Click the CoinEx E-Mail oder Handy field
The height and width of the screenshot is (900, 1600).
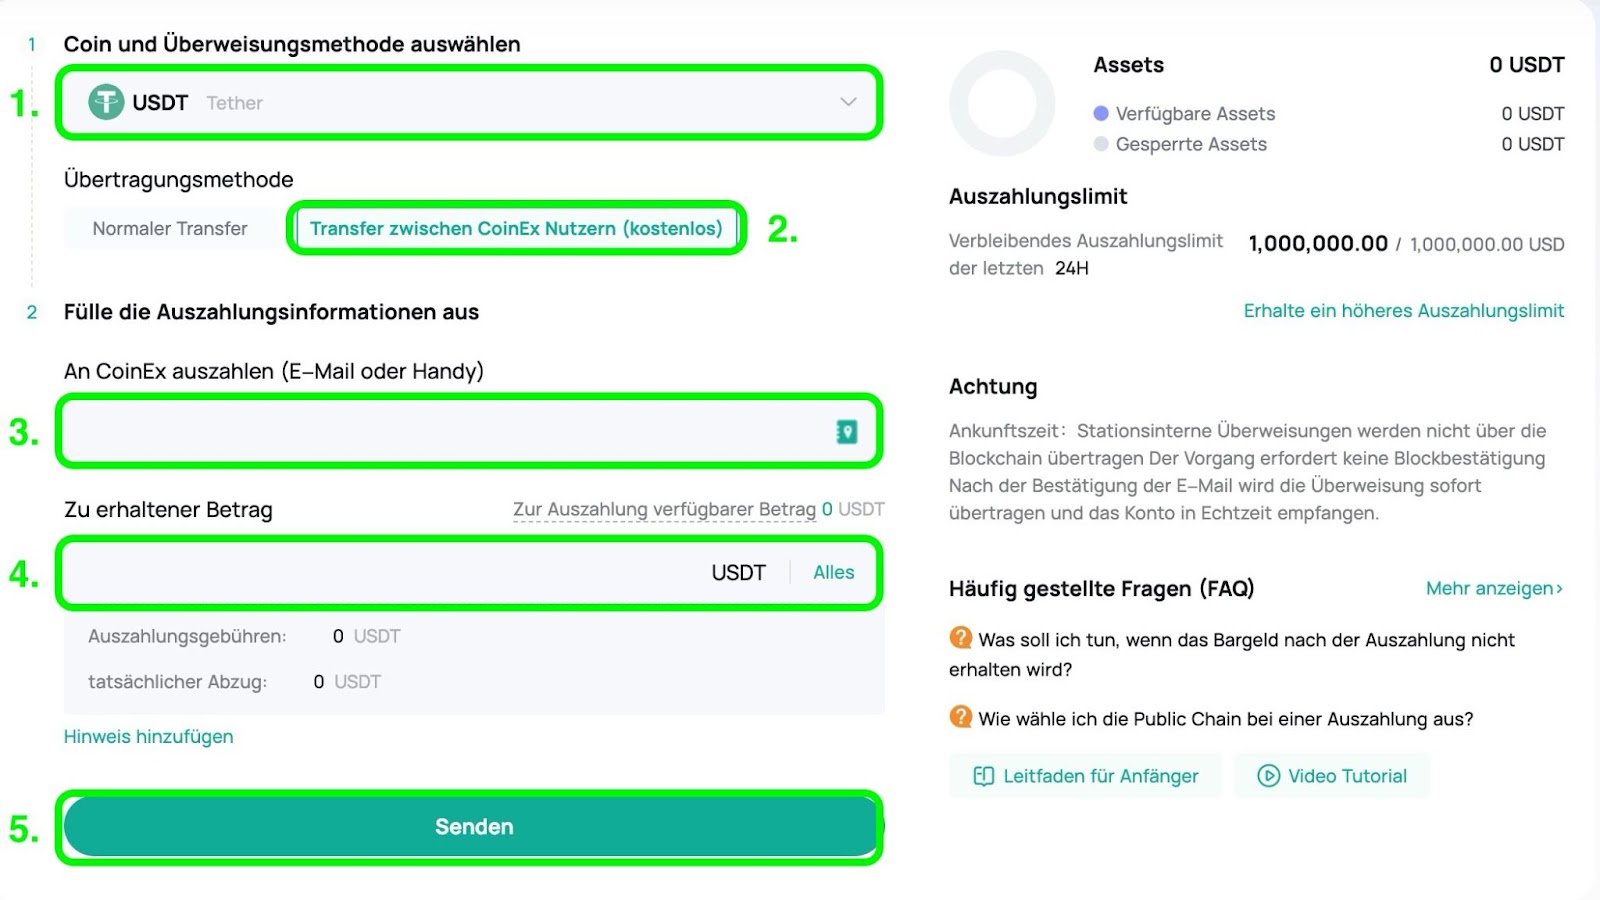(469, 432)
